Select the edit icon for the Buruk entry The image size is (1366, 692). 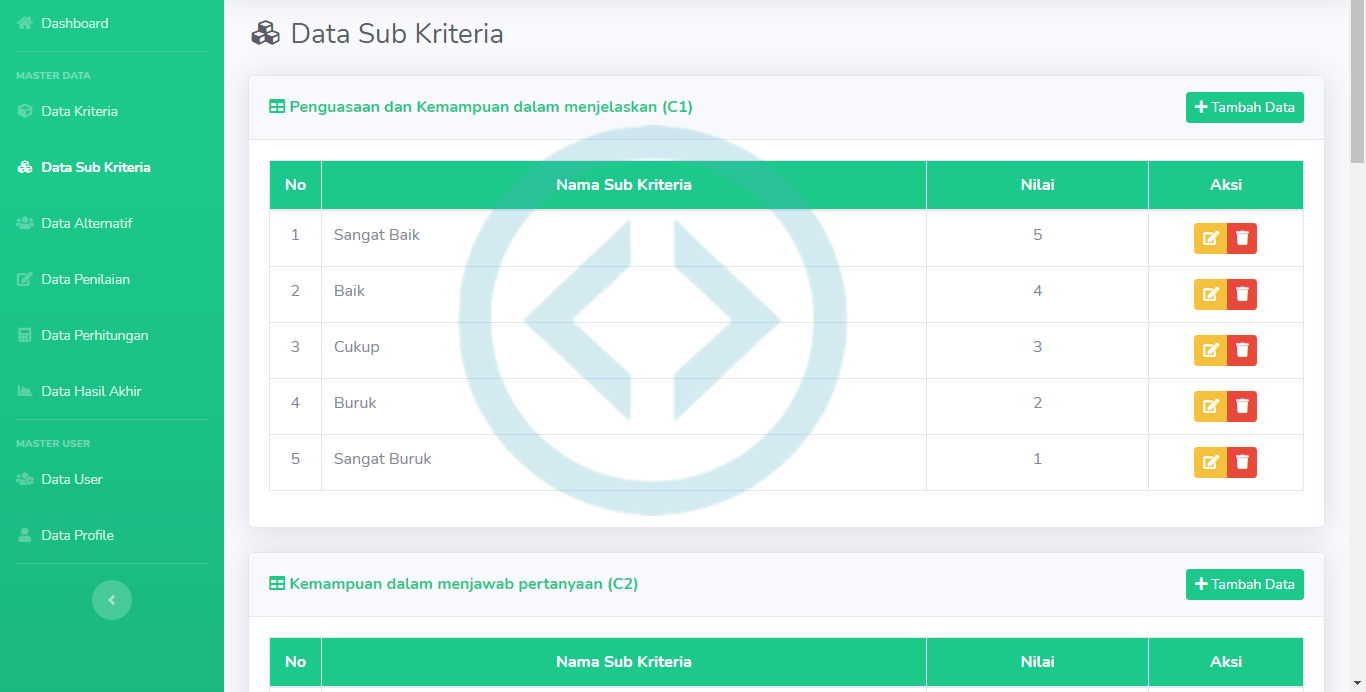[x=1211, y=406]
